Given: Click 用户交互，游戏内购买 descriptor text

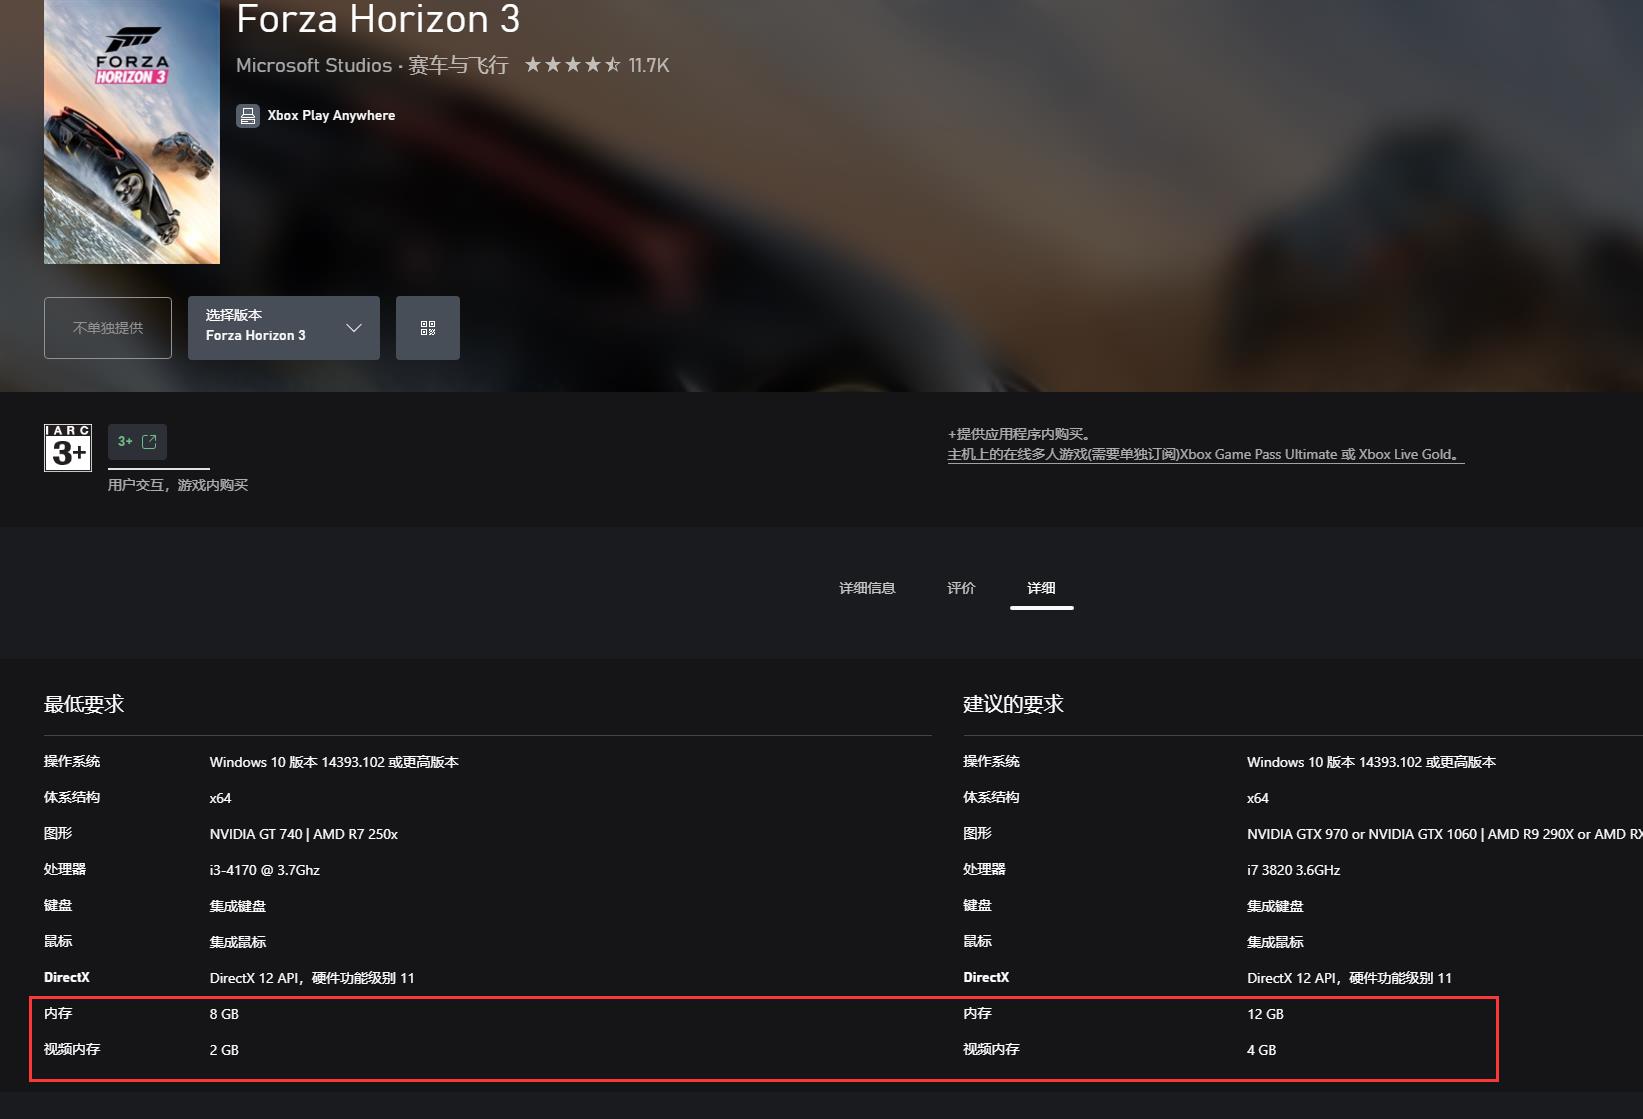Looking at the screenshot, I should [178, 485].
